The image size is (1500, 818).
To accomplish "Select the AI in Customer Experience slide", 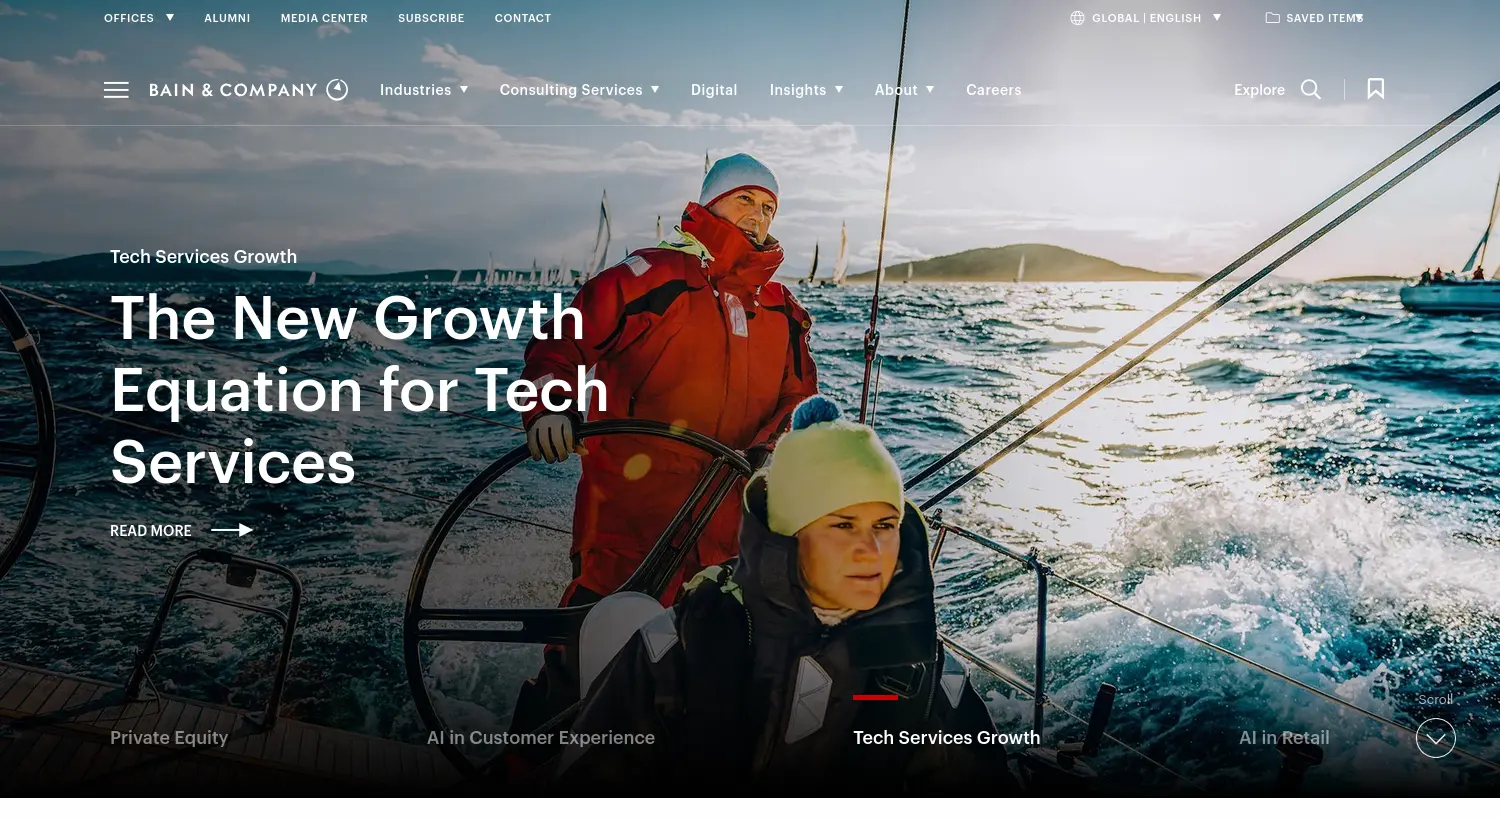I will pyautogui.click(x=541, y=738).
